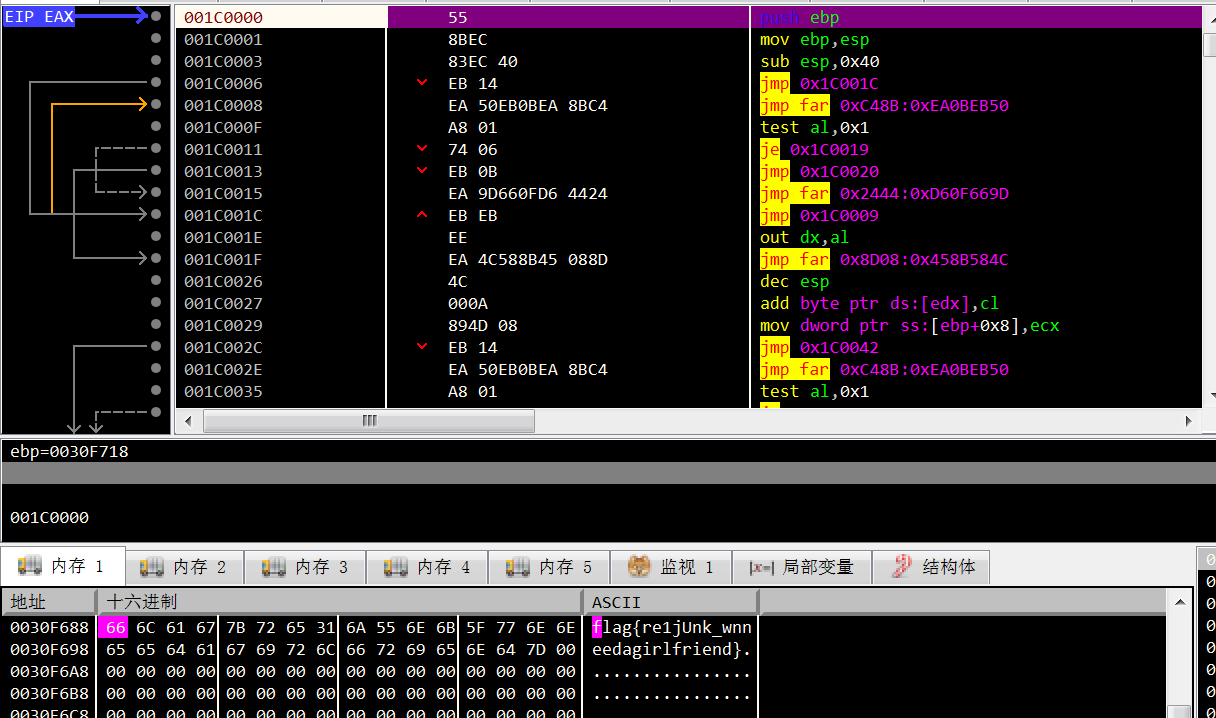
Task: Select 'jmp far 0x2444:0xD60F669D' instruction
Action: [885, 193]
